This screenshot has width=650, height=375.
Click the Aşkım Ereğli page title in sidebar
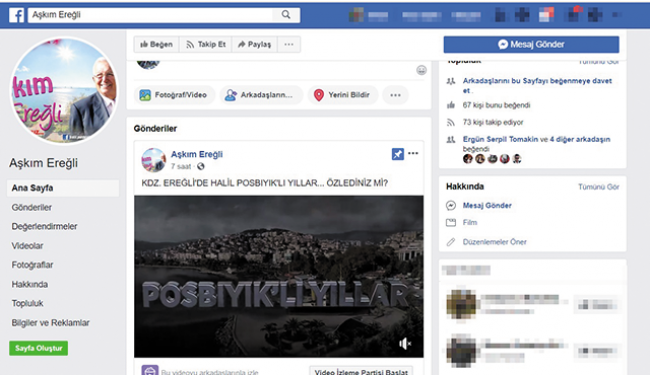[x=44, y=163]
